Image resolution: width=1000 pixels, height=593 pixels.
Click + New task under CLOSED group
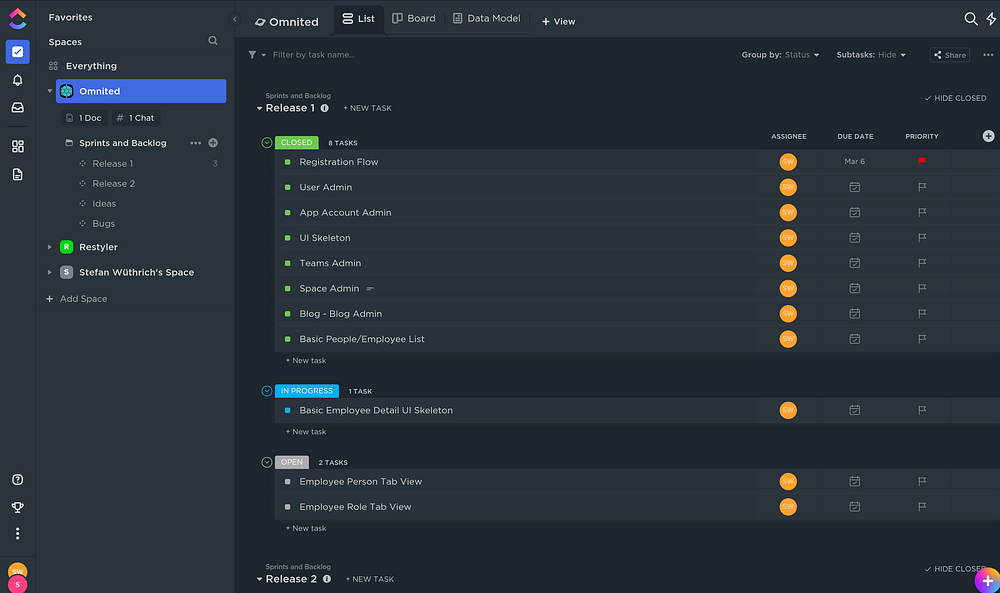[305, 360]
